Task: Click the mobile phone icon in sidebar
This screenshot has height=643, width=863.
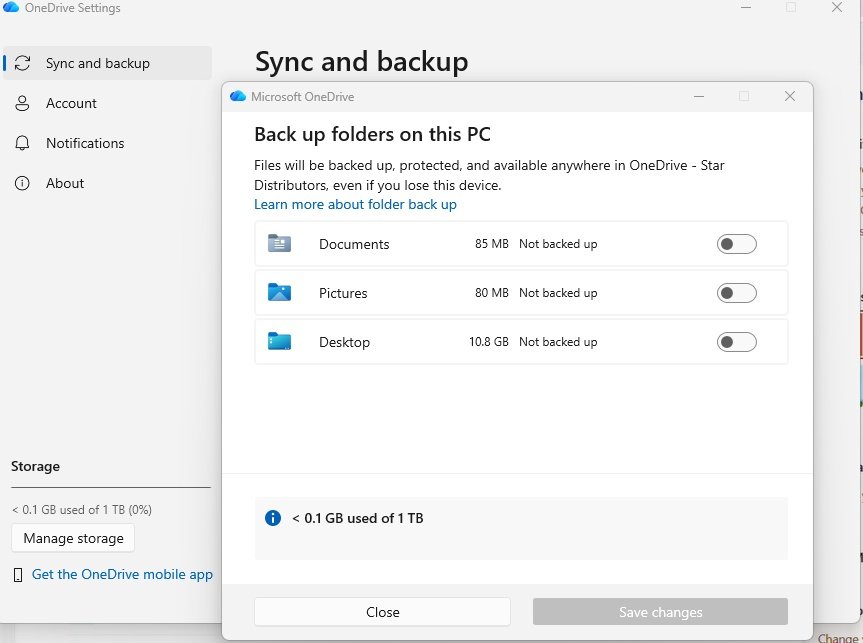Action: click(x=18, y=575)
